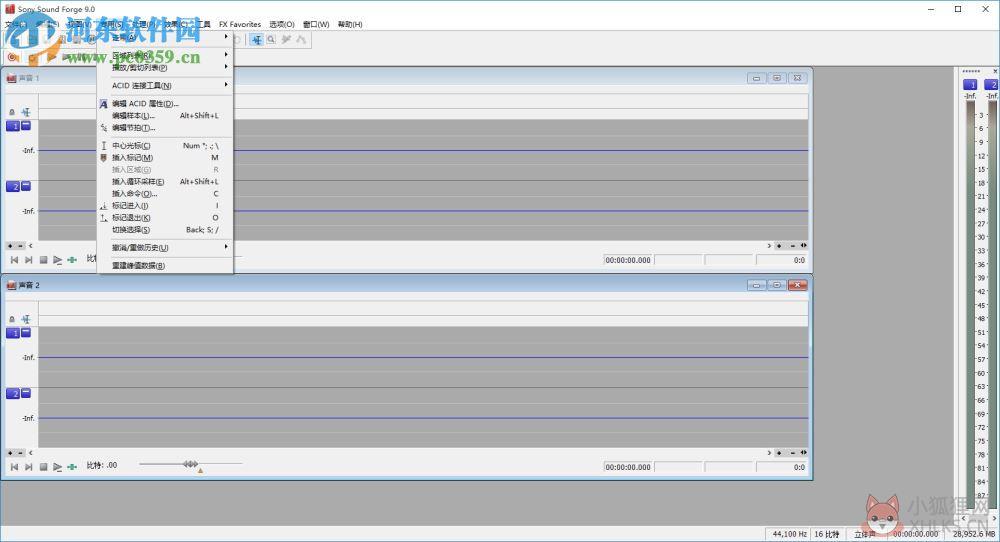Toggle channel 2 button in 声音 1
The image size is (1000, 542).
coord(13,187)
